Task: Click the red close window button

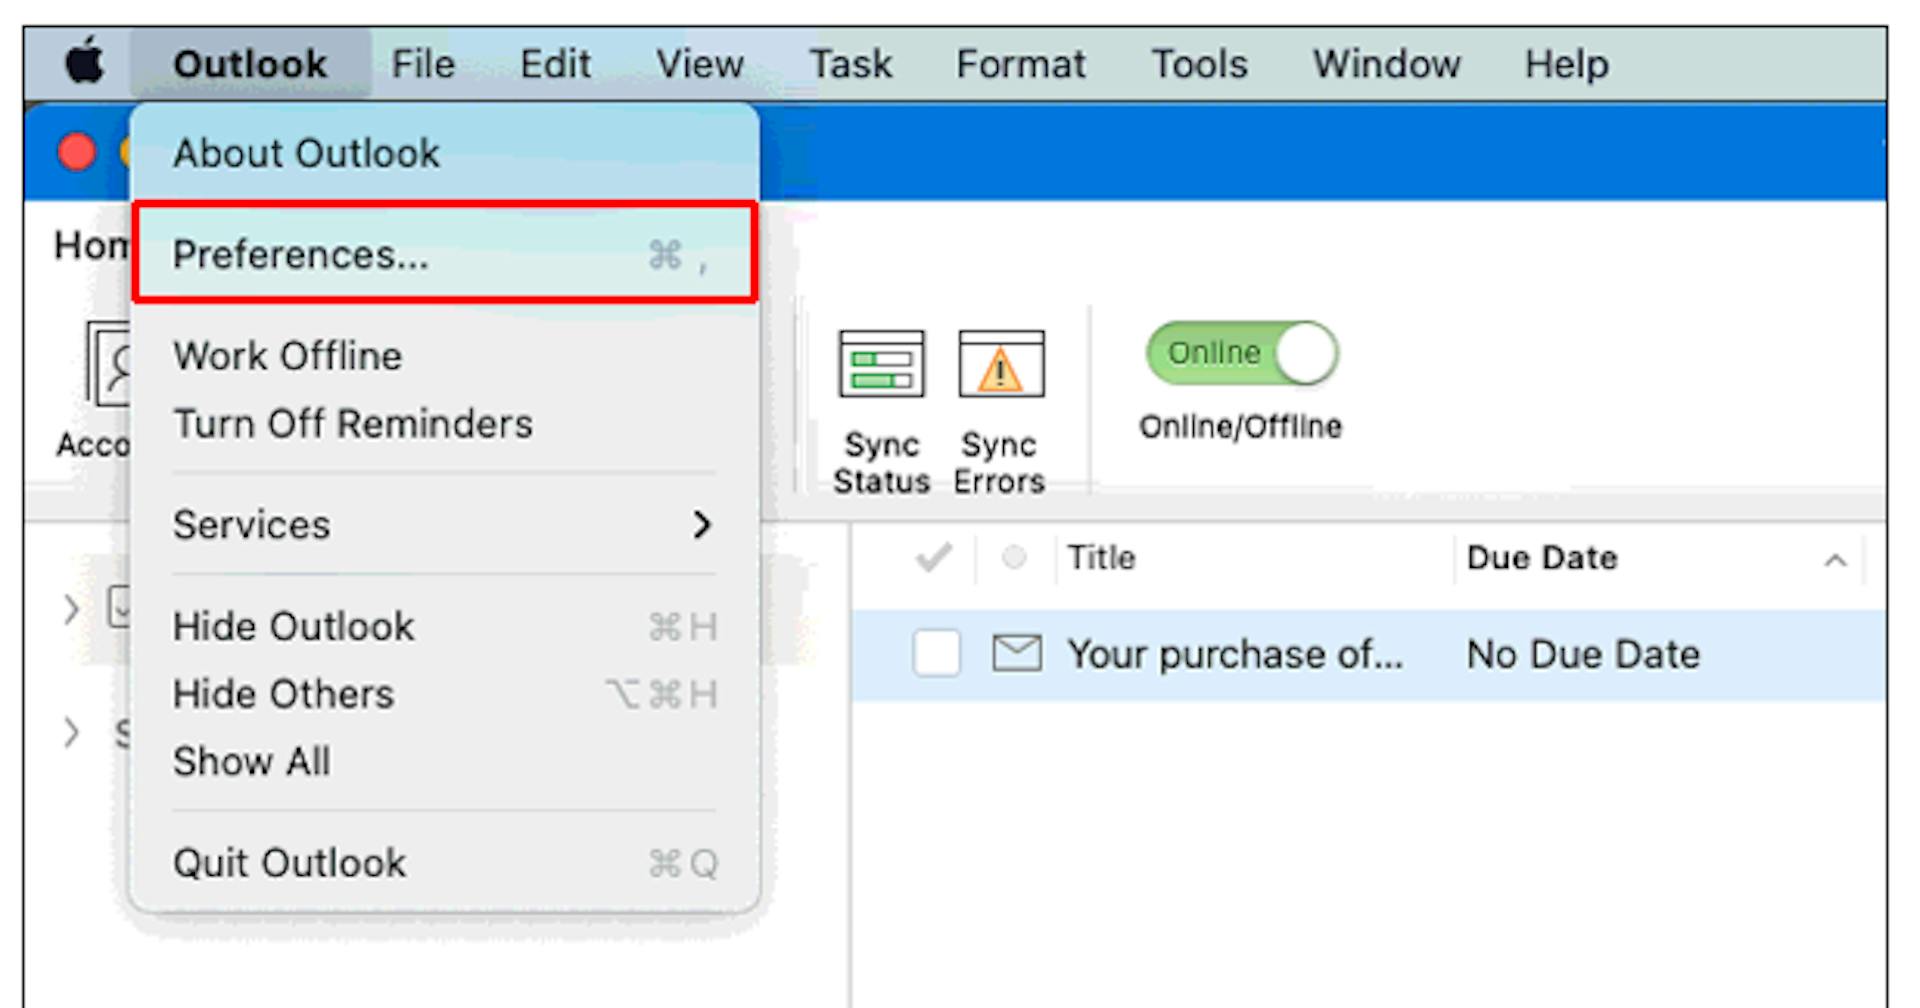Action: (x=77, y=152)
